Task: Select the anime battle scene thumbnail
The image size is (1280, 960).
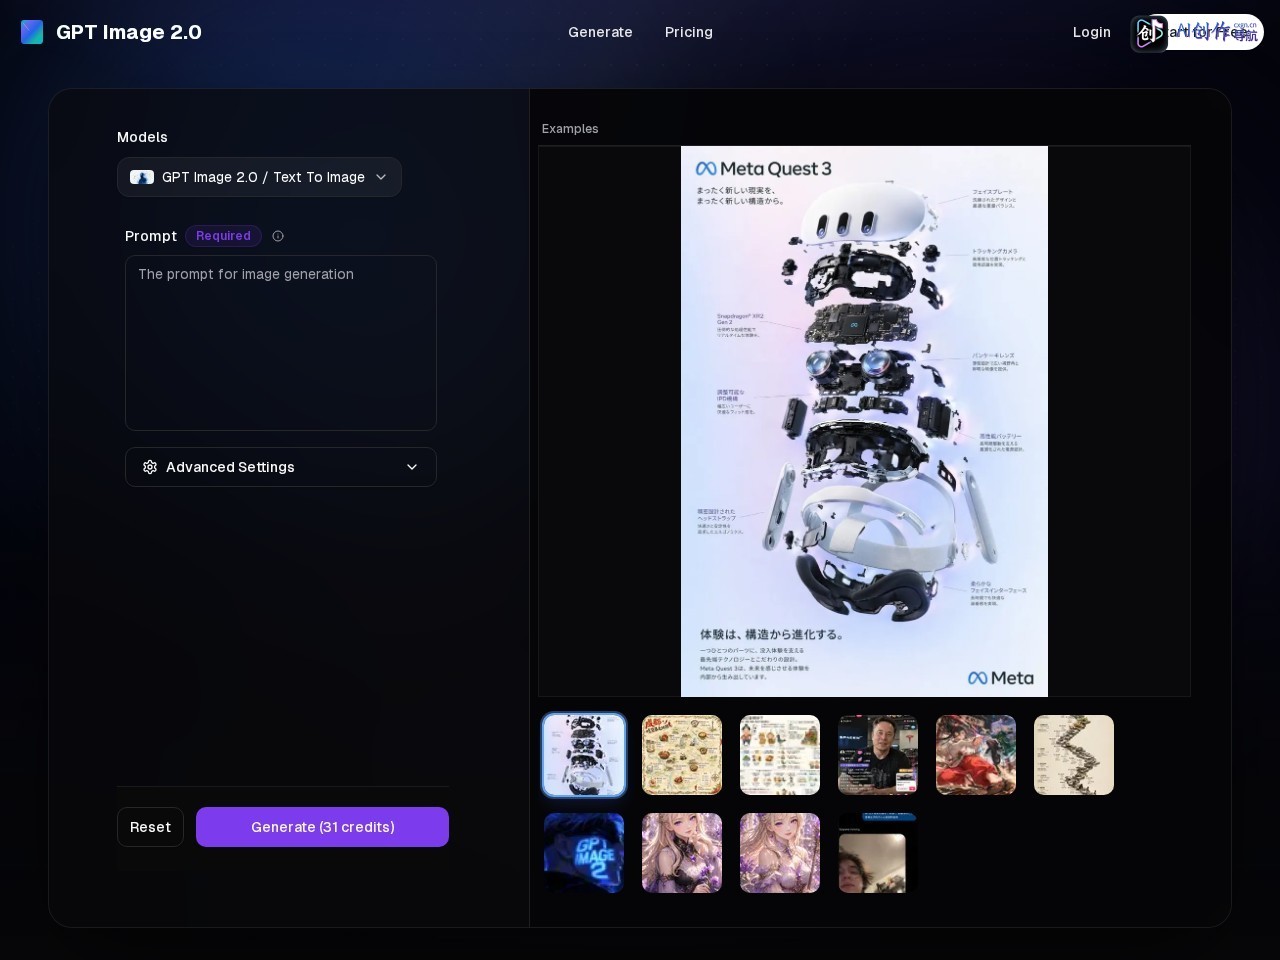Action: (x=976, y=755)
